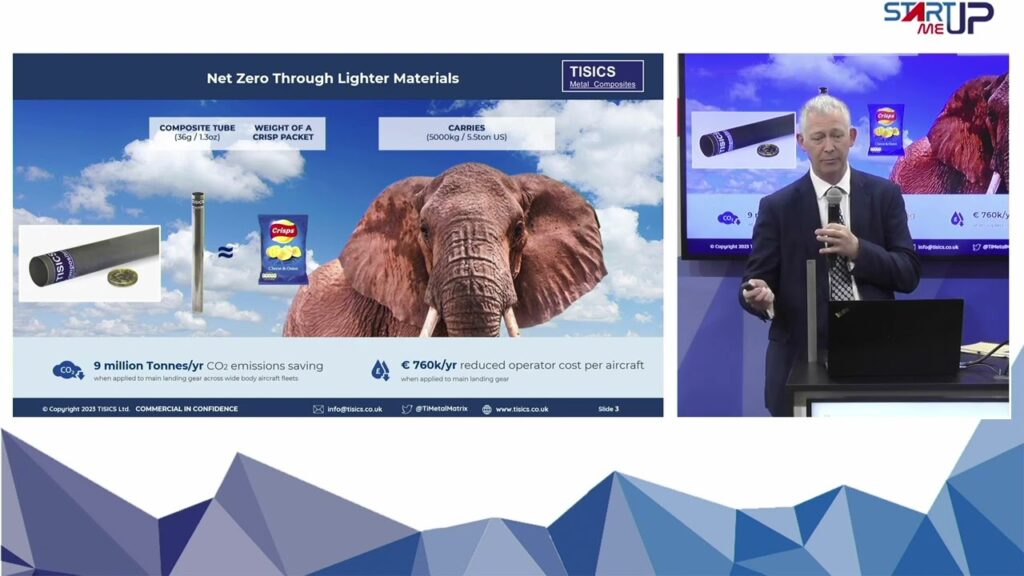Click the fuel droplet icon beside €760k/yr

coord(380,370)
